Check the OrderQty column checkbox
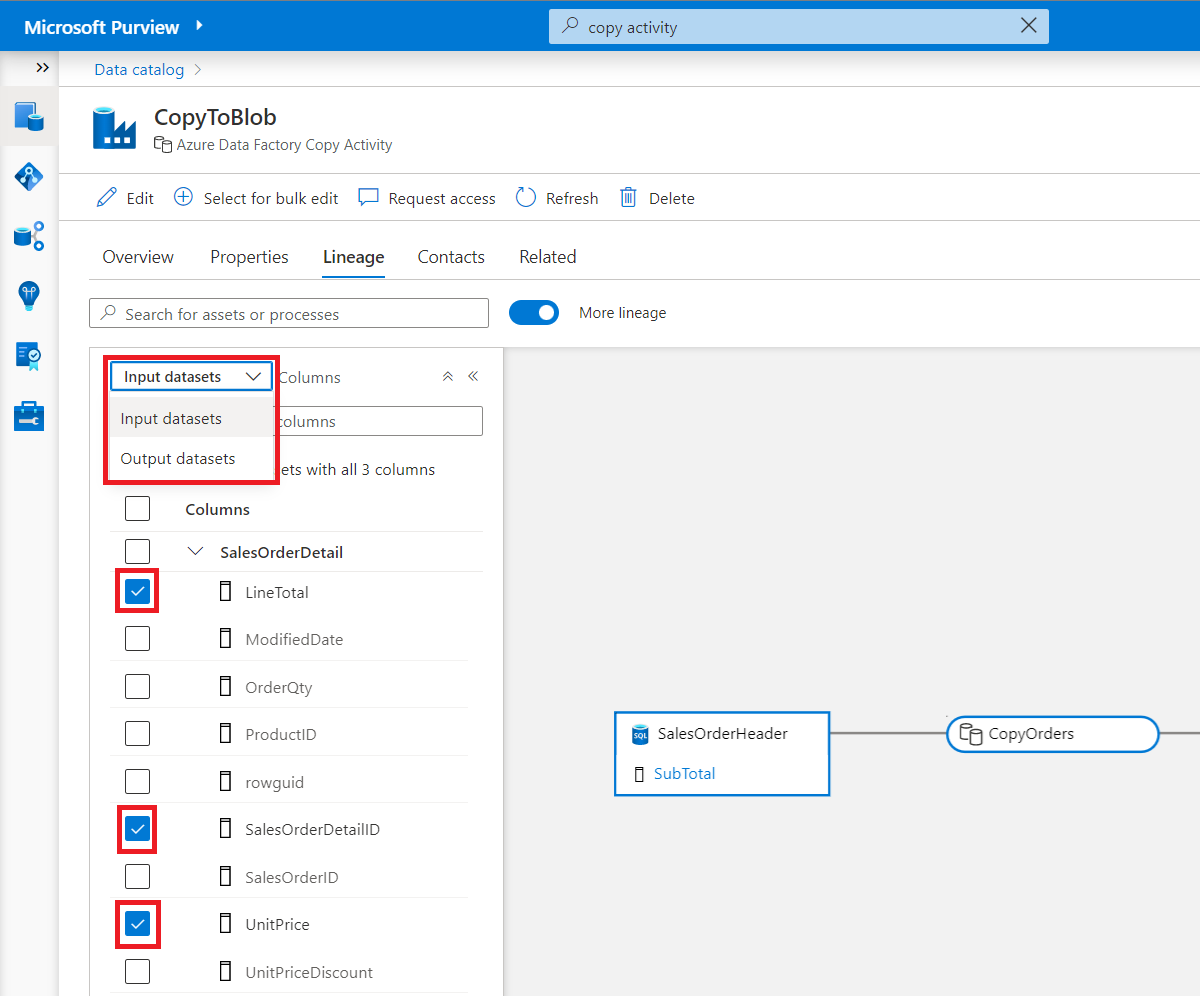Viewport: 1200px width, 996px height. pyautogui.click(x=137, y=687)
